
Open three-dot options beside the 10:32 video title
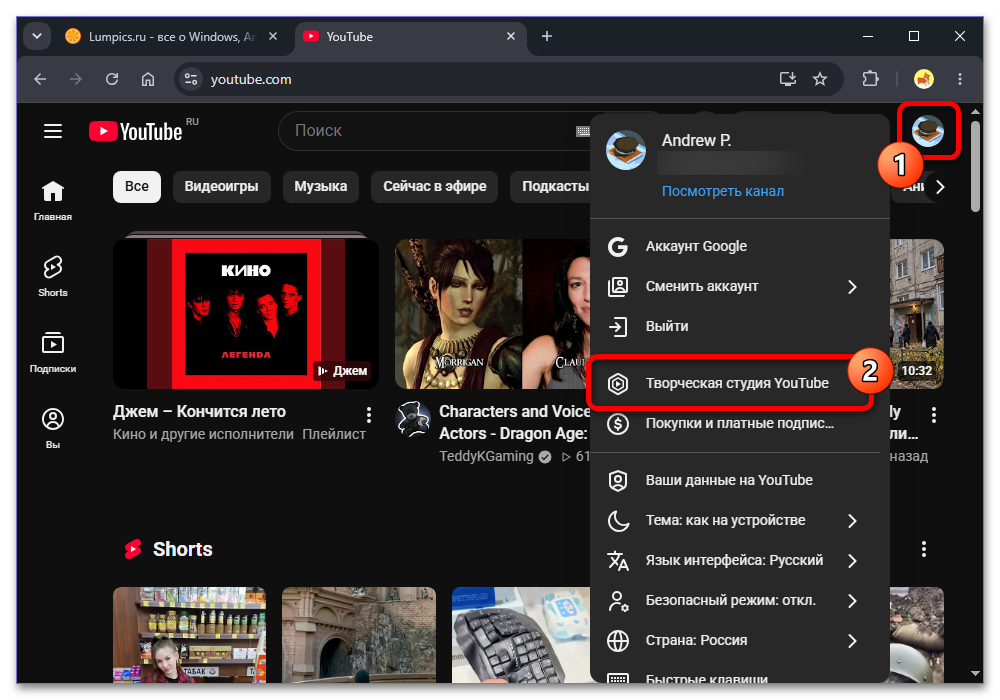pyautogui.click(x=934, y=415)
